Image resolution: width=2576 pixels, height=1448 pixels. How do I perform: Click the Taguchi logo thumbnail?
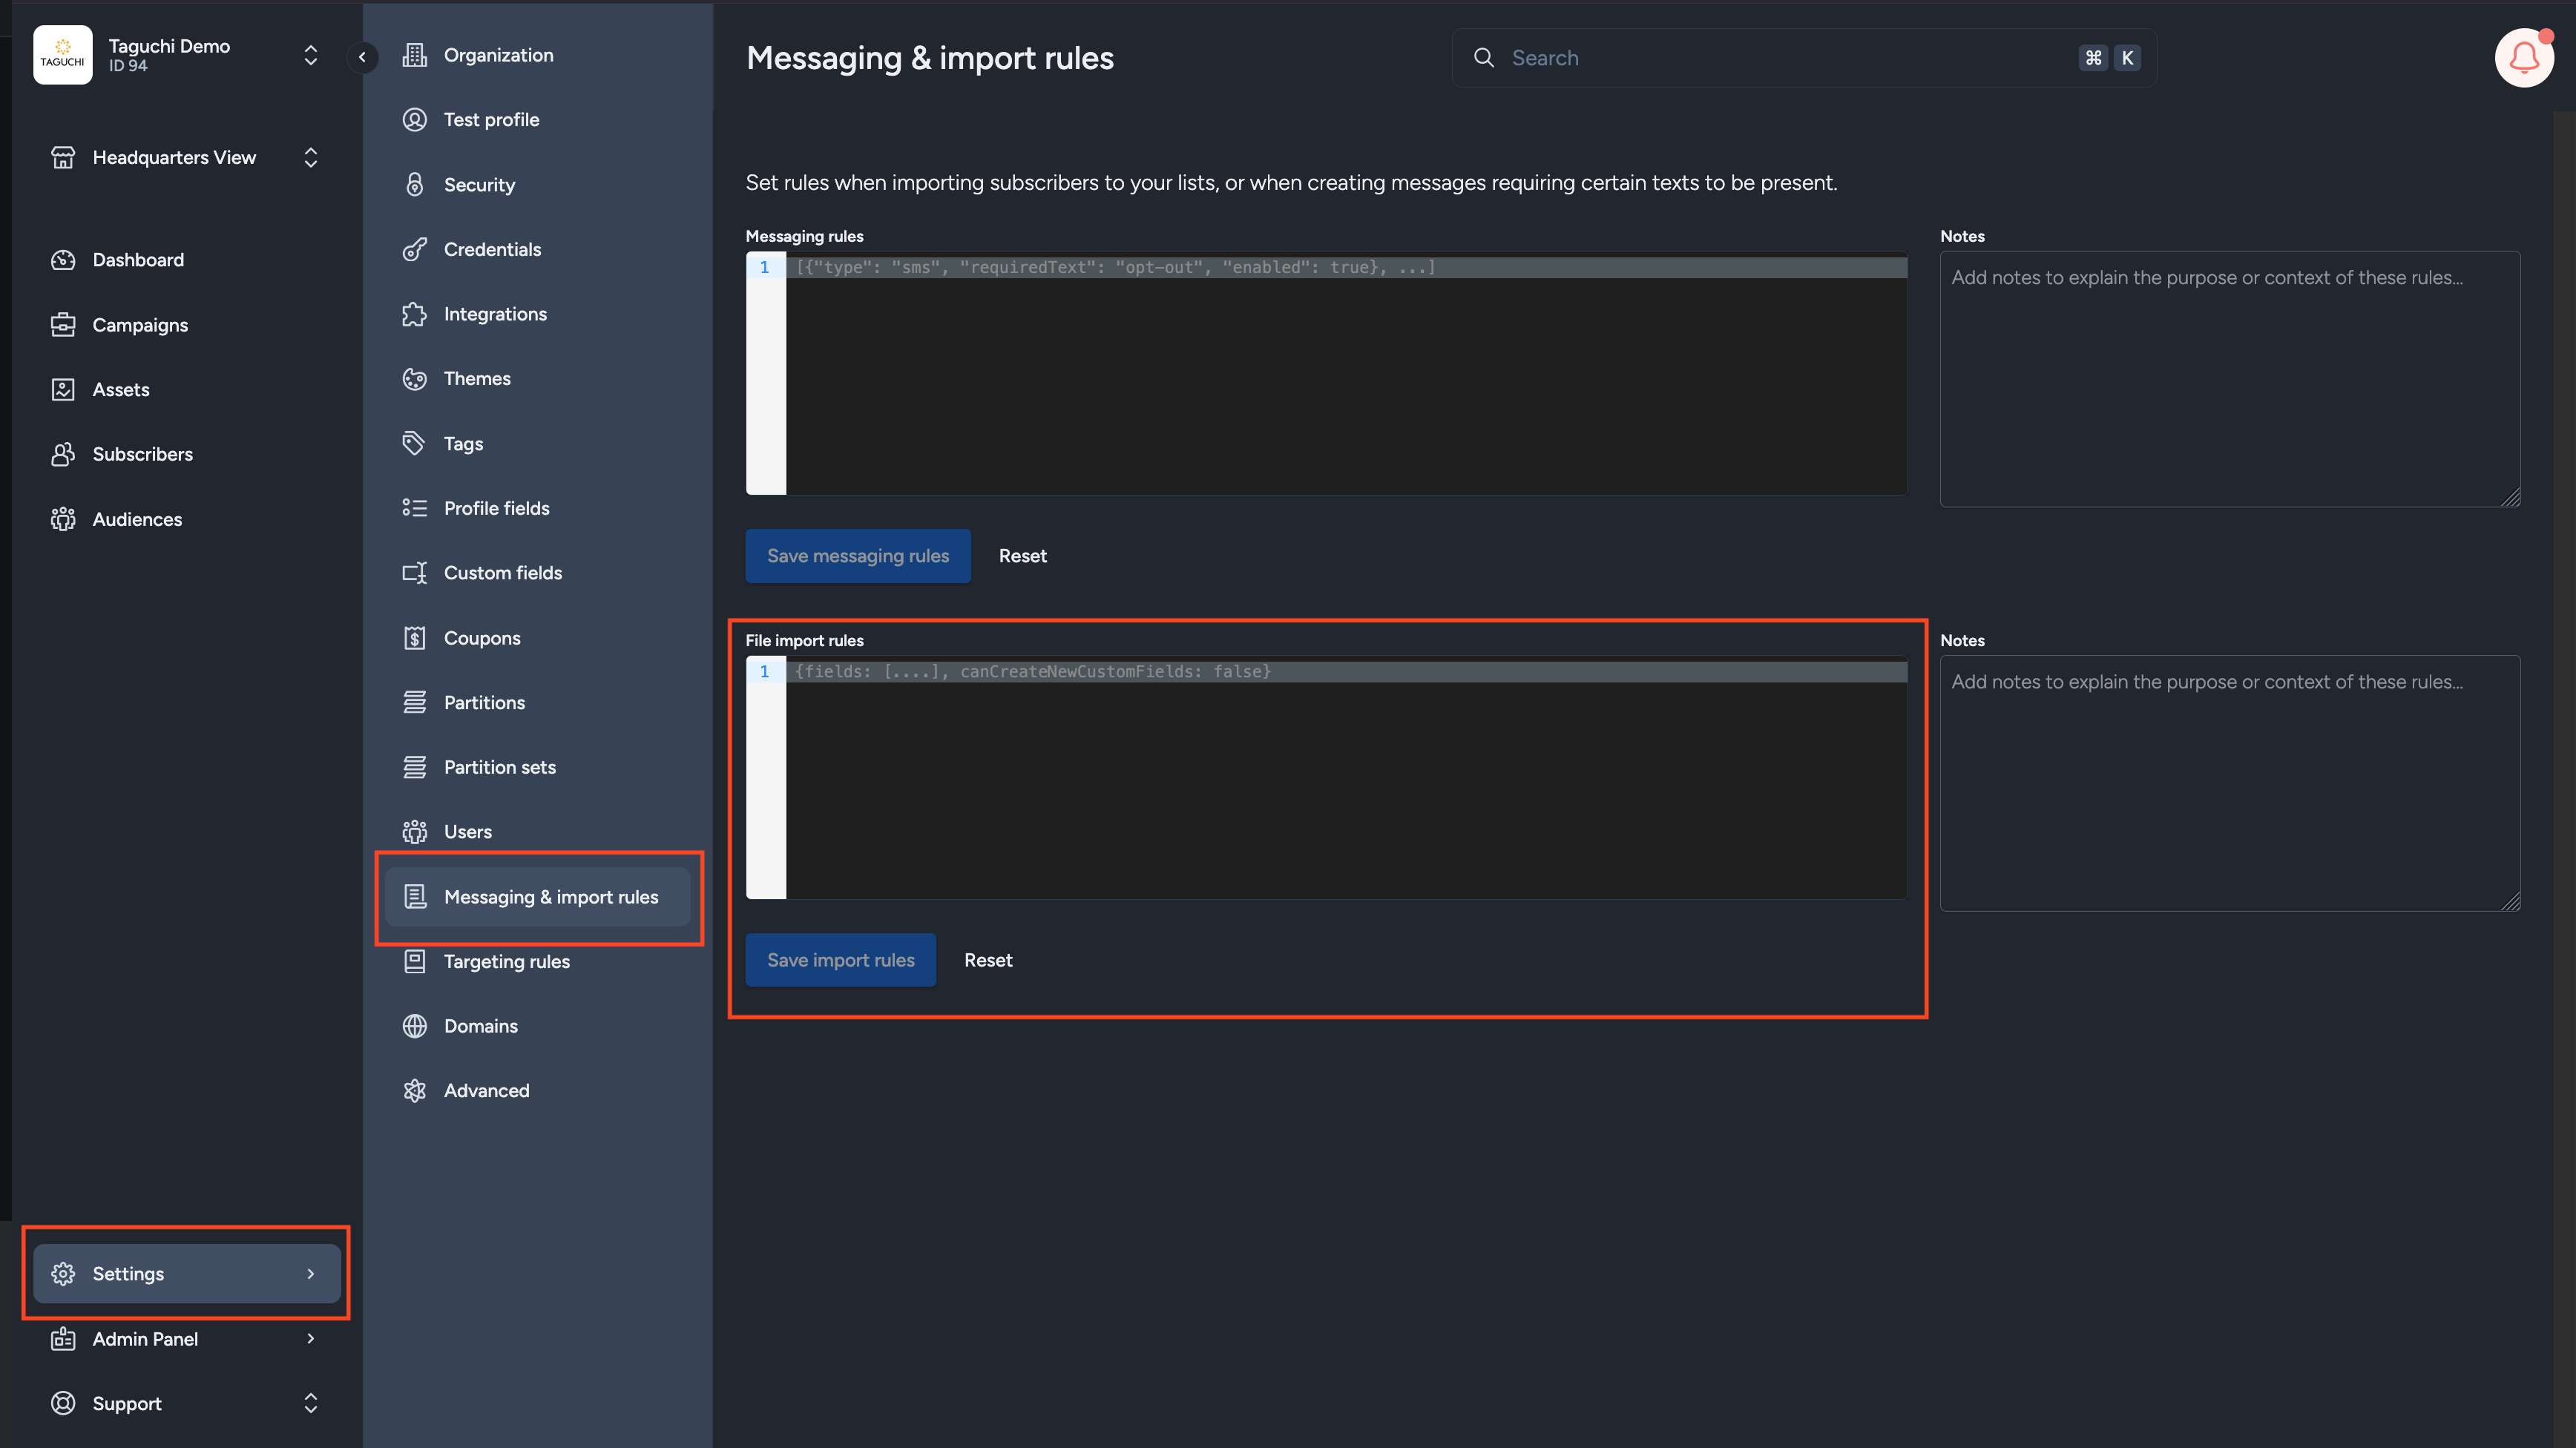tap(62, 55)
